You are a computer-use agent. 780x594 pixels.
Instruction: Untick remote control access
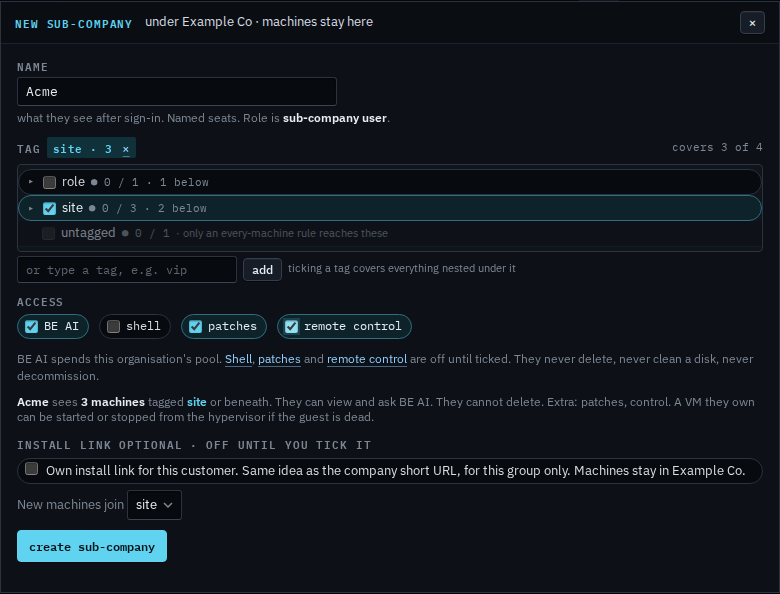tap(292, 326)
